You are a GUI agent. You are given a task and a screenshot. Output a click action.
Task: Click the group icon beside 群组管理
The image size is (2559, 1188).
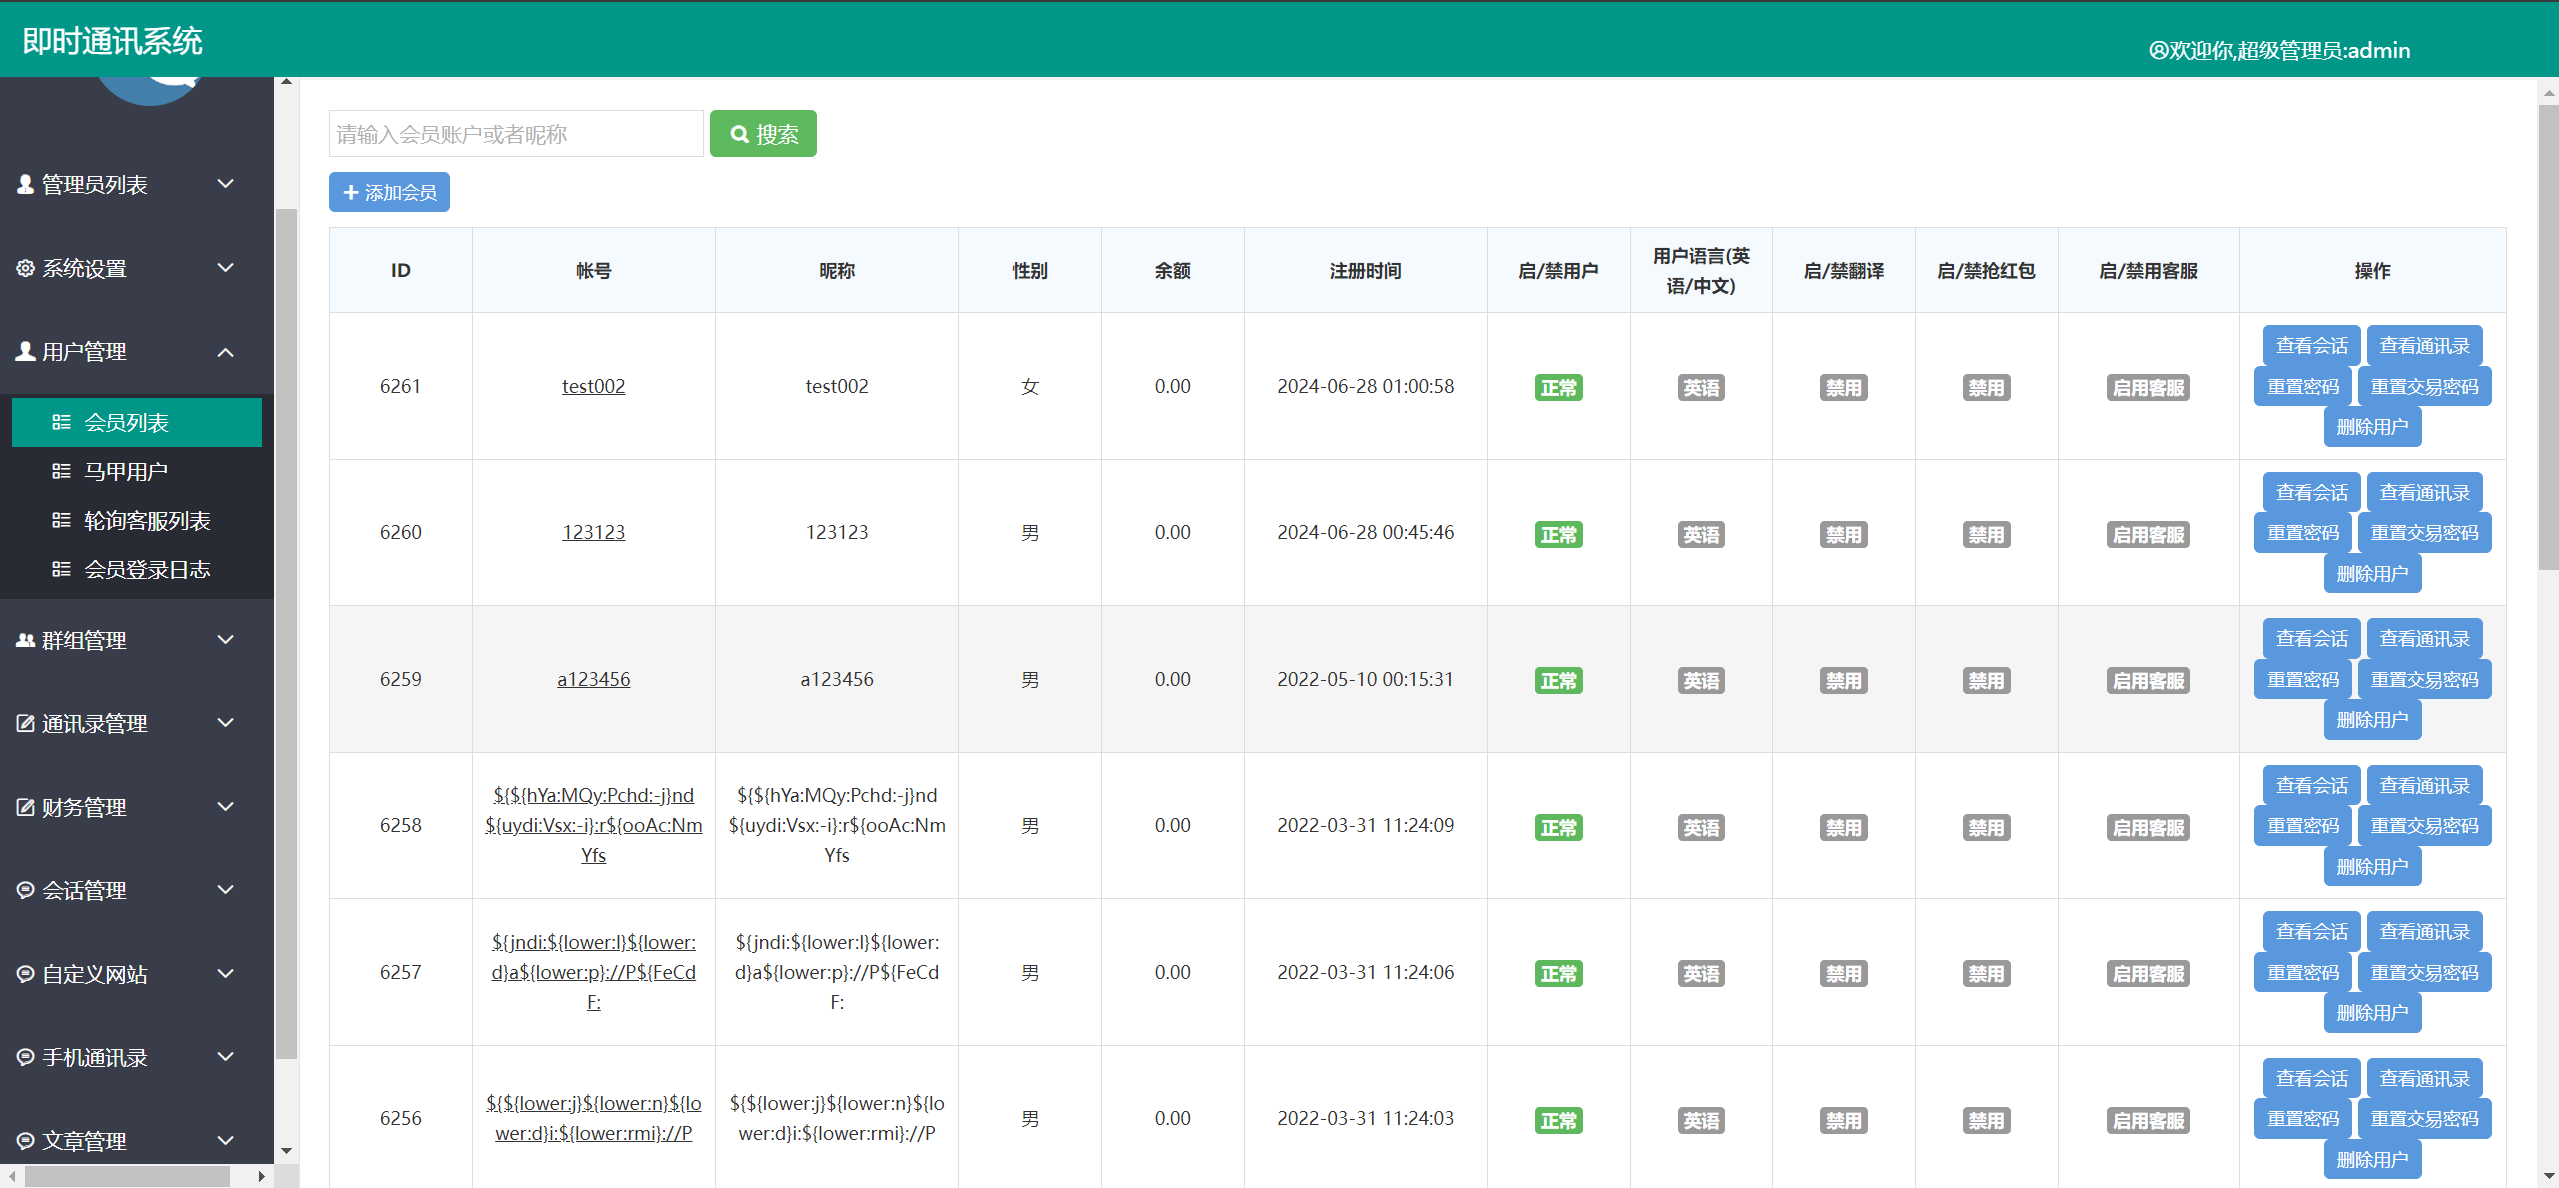pyautogui.click(x=26, y=640)
